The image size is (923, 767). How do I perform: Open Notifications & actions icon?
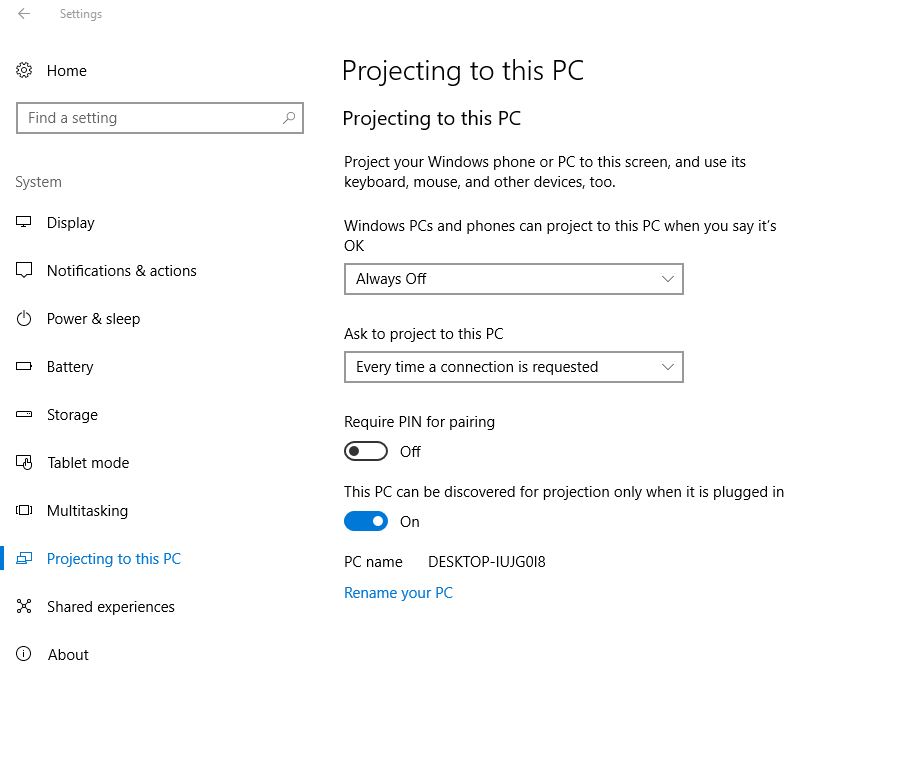[x=24, y=270]
